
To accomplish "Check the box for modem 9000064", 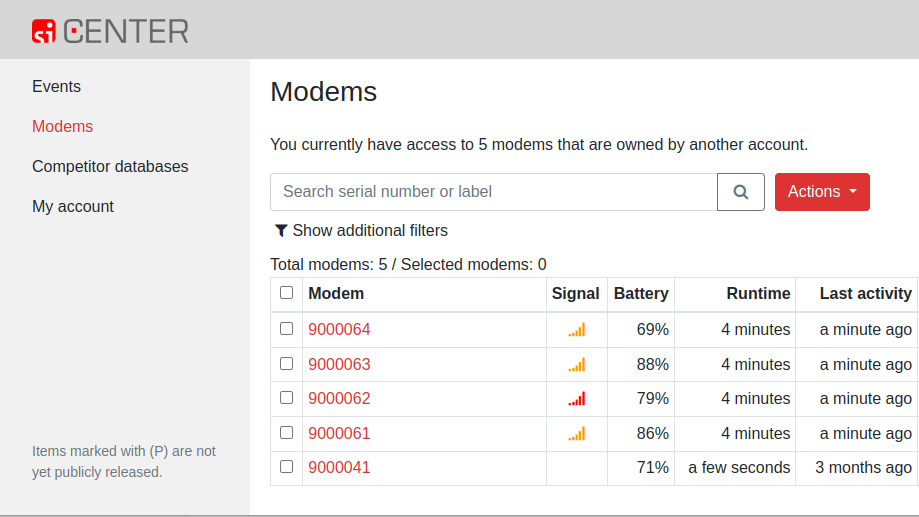I will point(287,329).
